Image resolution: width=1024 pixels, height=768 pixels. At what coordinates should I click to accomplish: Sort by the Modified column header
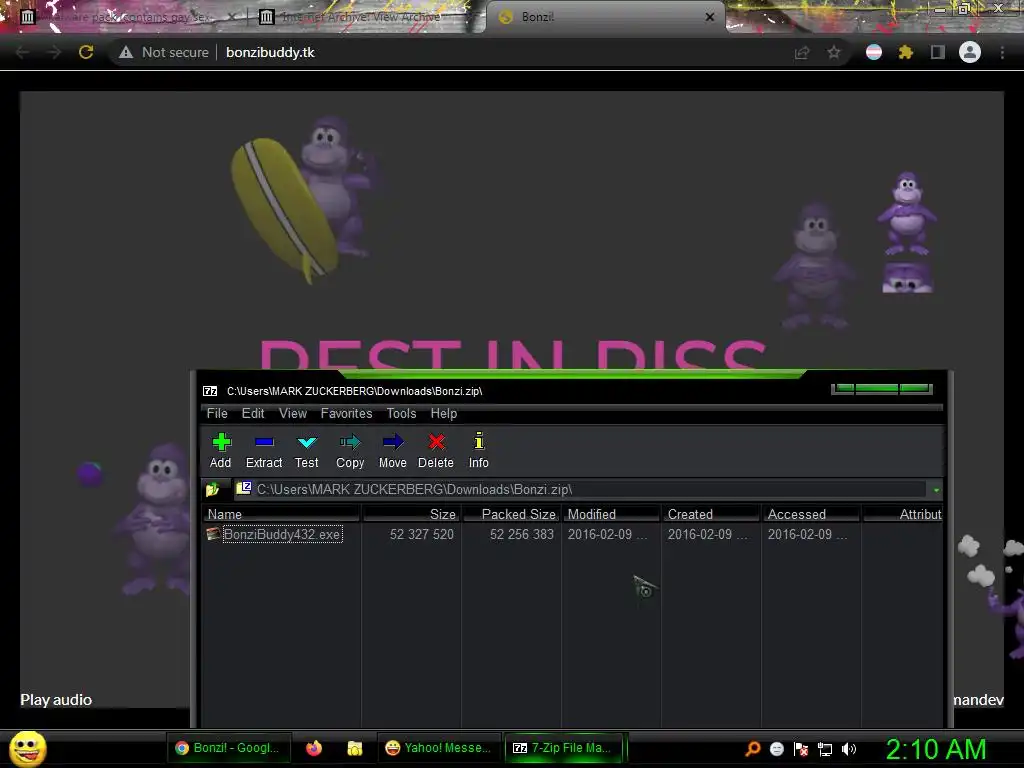tap(611, 514)
